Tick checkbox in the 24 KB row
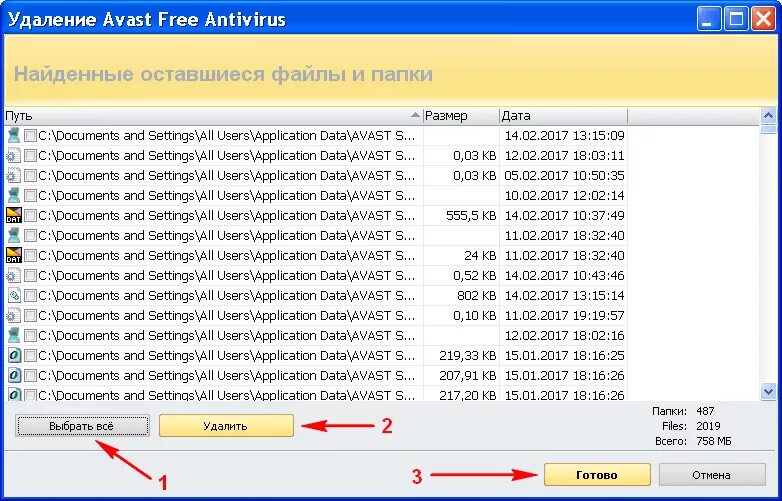Viewport: 782px width, 501px height. click(x=30, y=255)
